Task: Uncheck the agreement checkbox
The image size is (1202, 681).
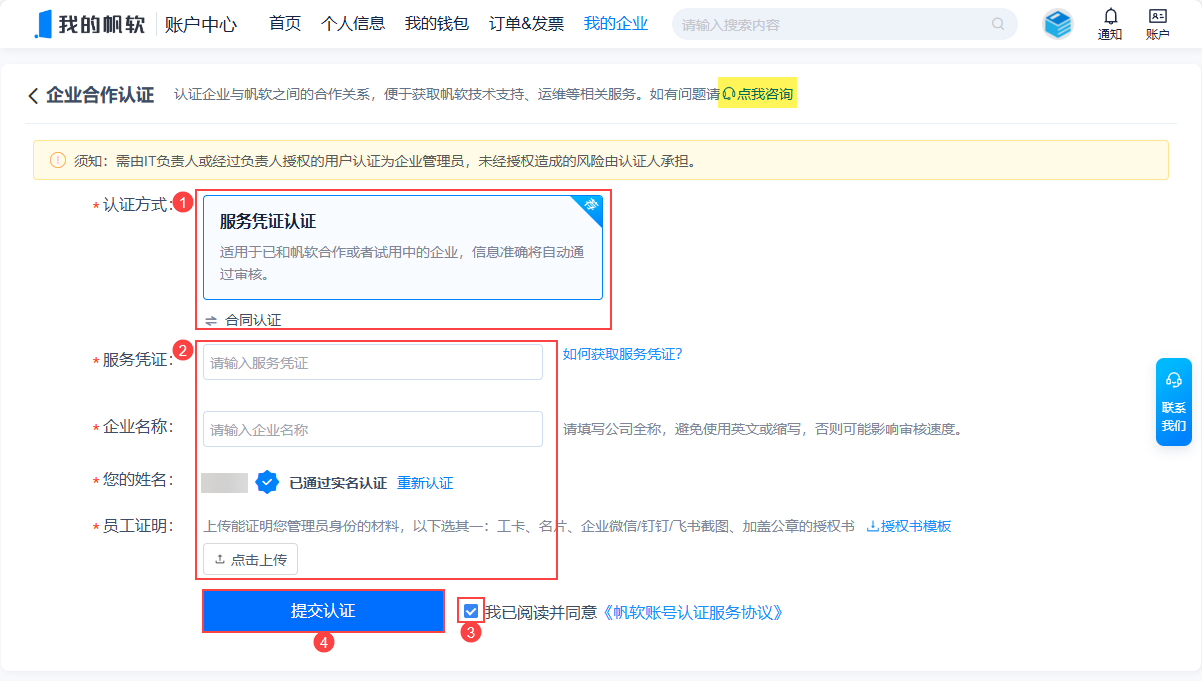Action: [x=471, y=610]
